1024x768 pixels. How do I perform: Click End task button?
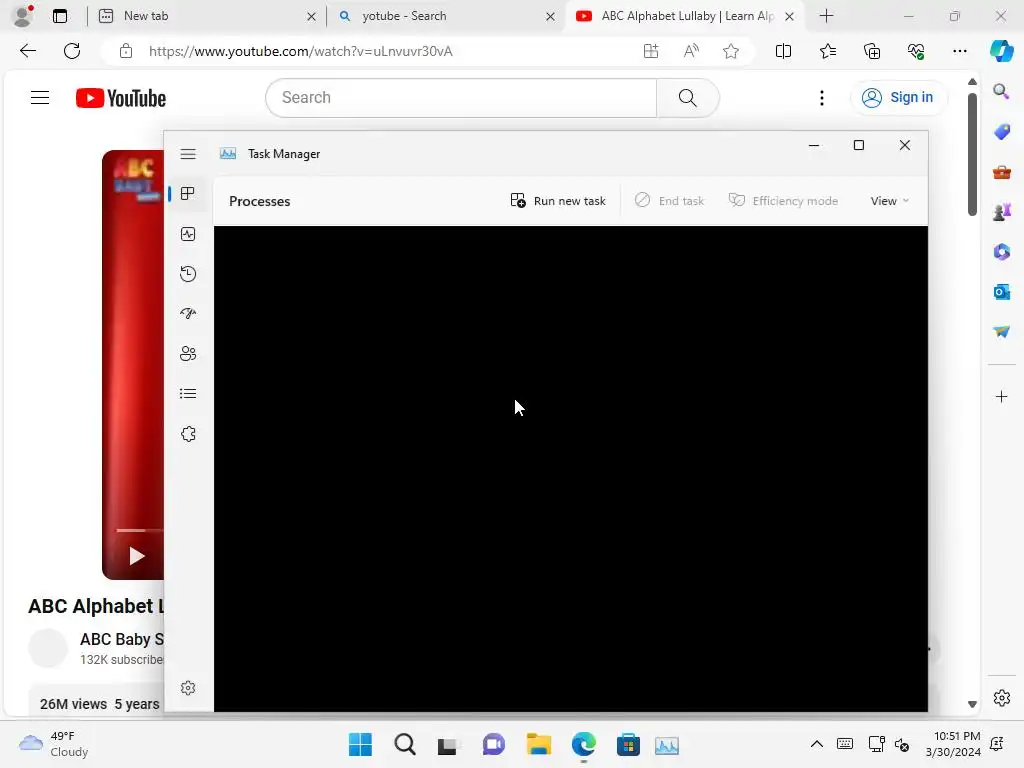(x=669, y=201)
